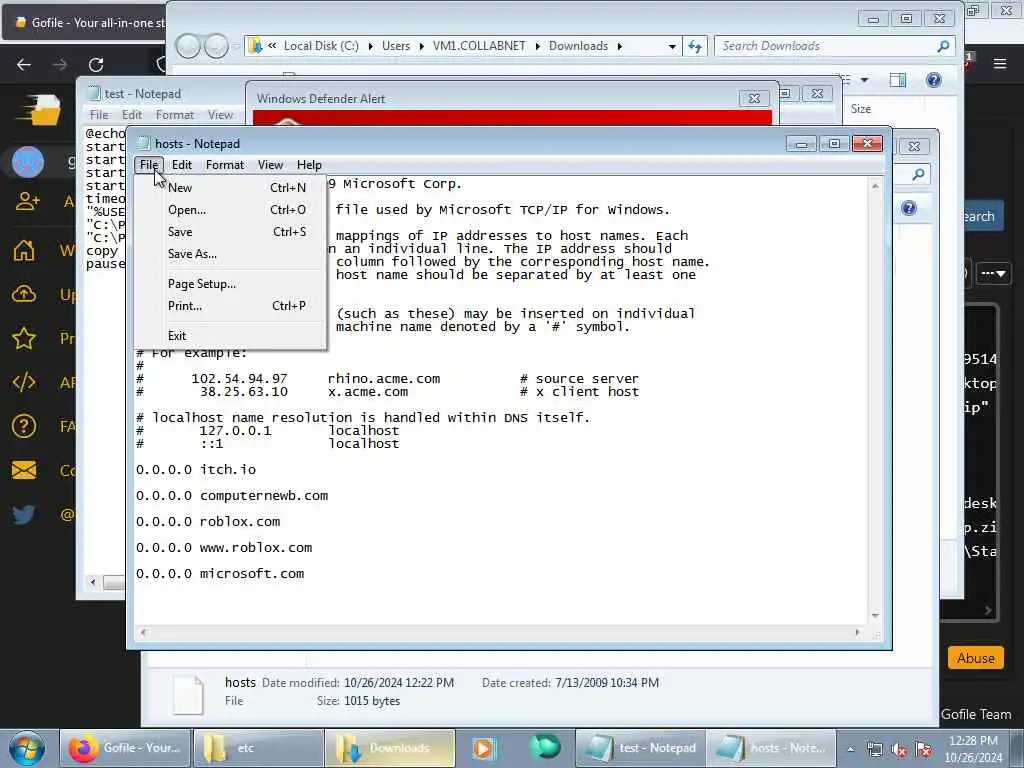Click the Size column header in Explorer
This screenshot has height=768, width=1024.
pyautogui.click(x=861, y=109)
